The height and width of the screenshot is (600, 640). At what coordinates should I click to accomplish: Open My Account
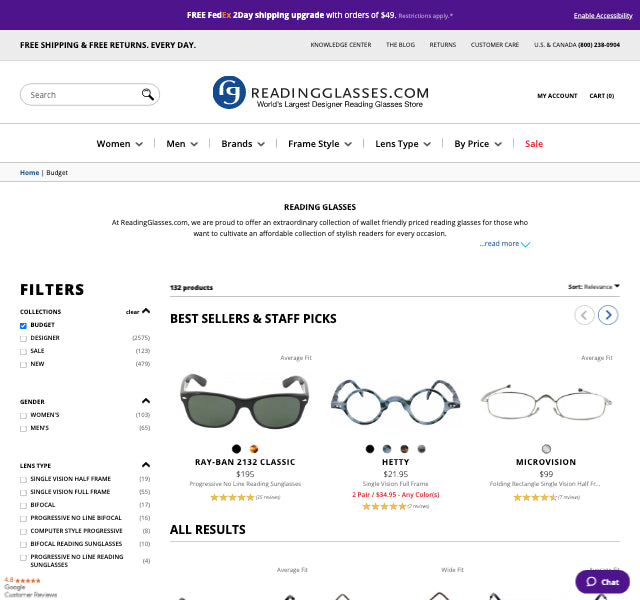[557, 96]
